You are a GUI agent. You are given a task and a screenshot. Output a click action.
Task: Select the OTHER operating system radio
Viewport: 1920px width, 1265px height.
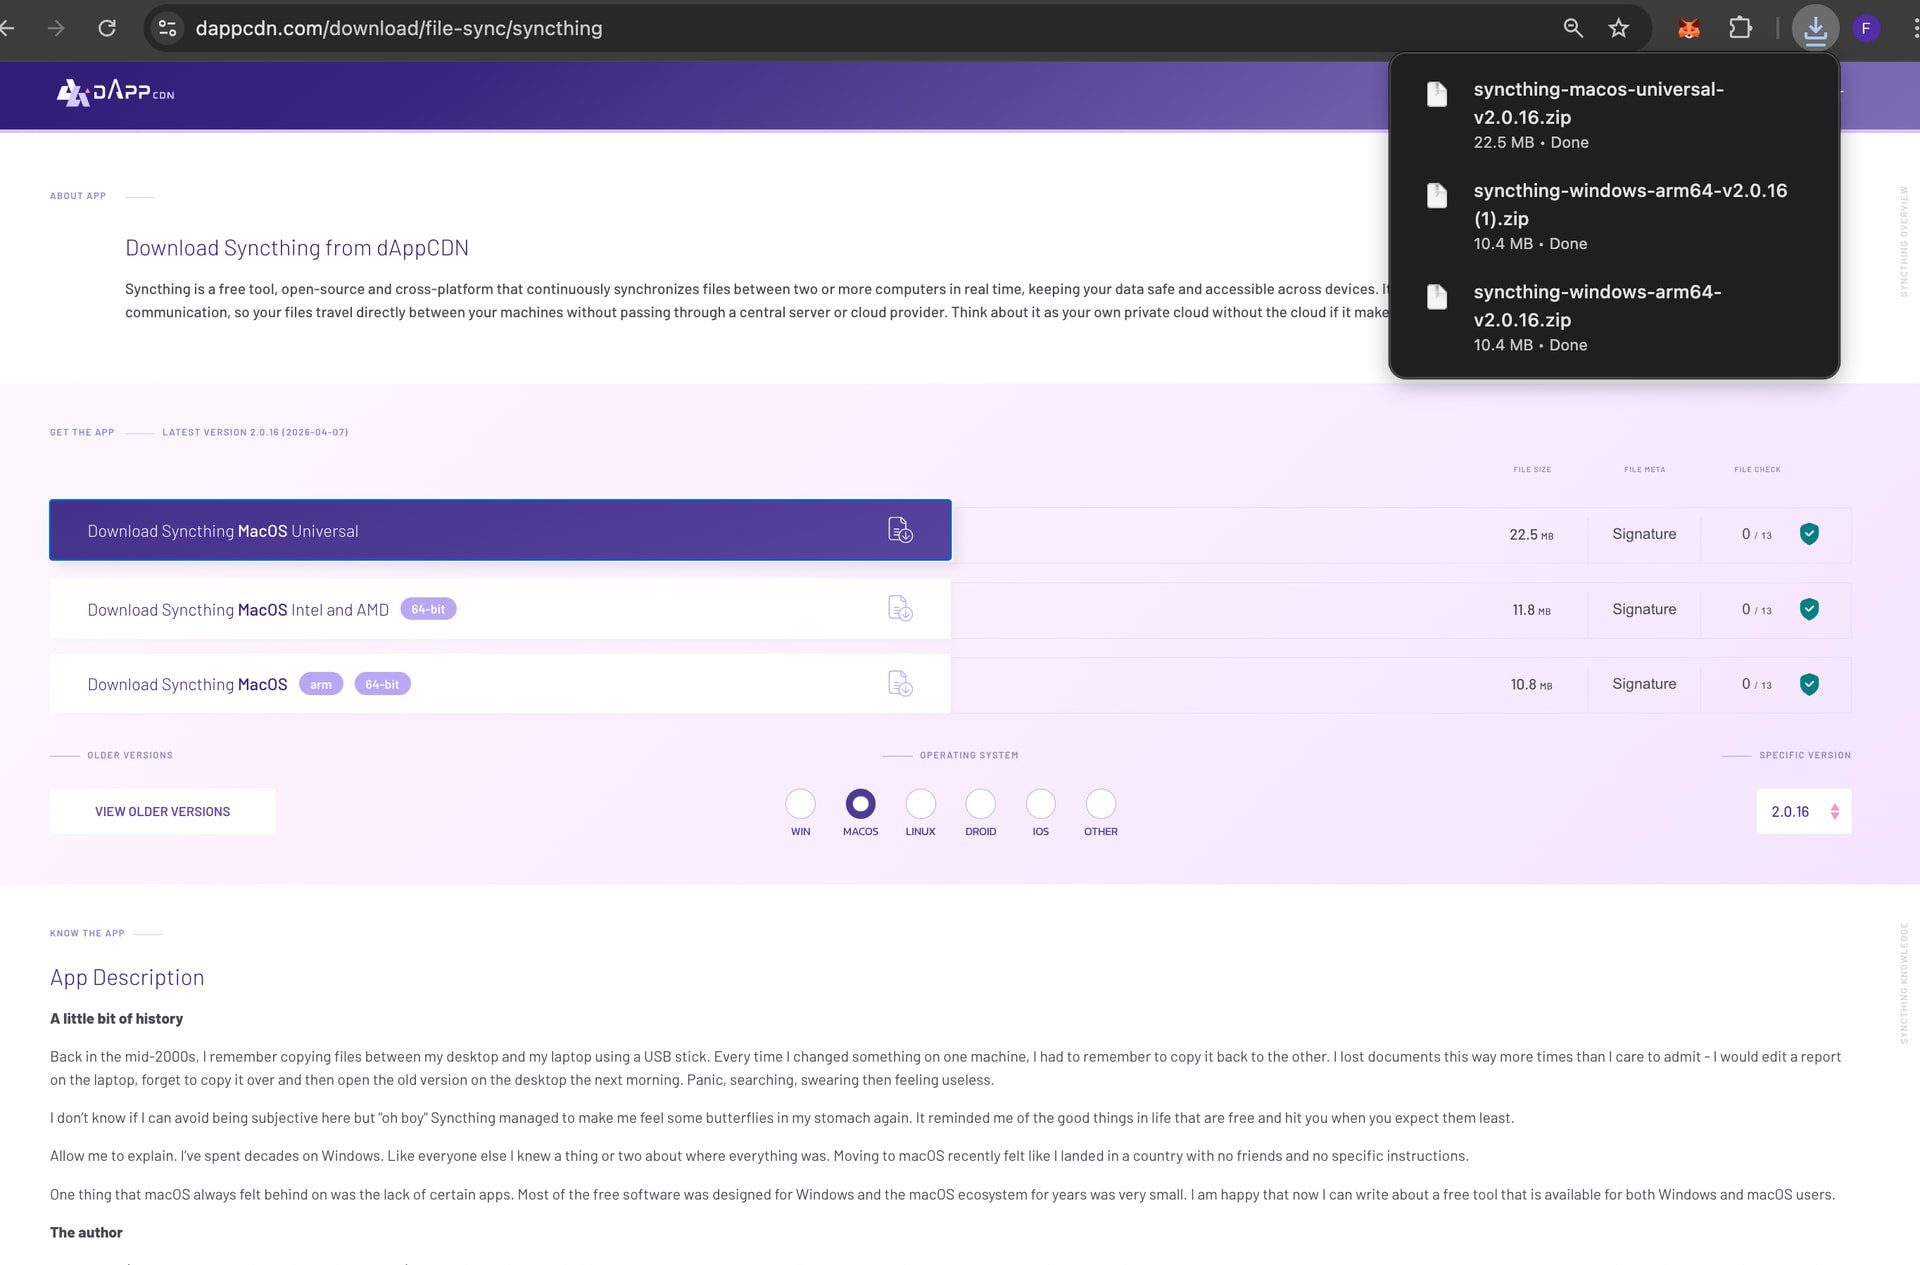(x=1100, y=804)
